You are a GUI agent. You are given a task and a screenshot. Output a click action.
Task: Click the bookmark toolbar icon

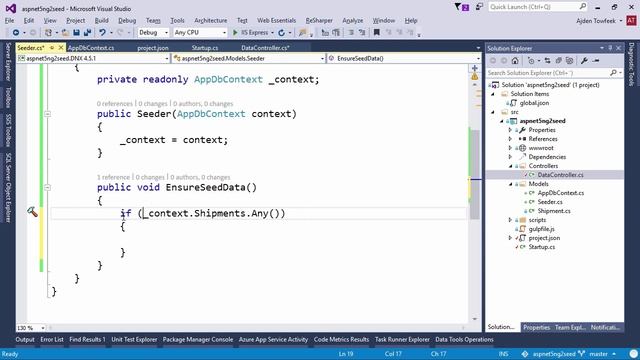click(376, 33)
